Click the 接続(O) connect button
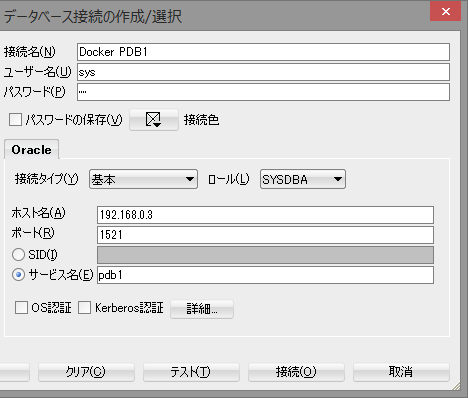The image size is (468, 398). [296, 372]
